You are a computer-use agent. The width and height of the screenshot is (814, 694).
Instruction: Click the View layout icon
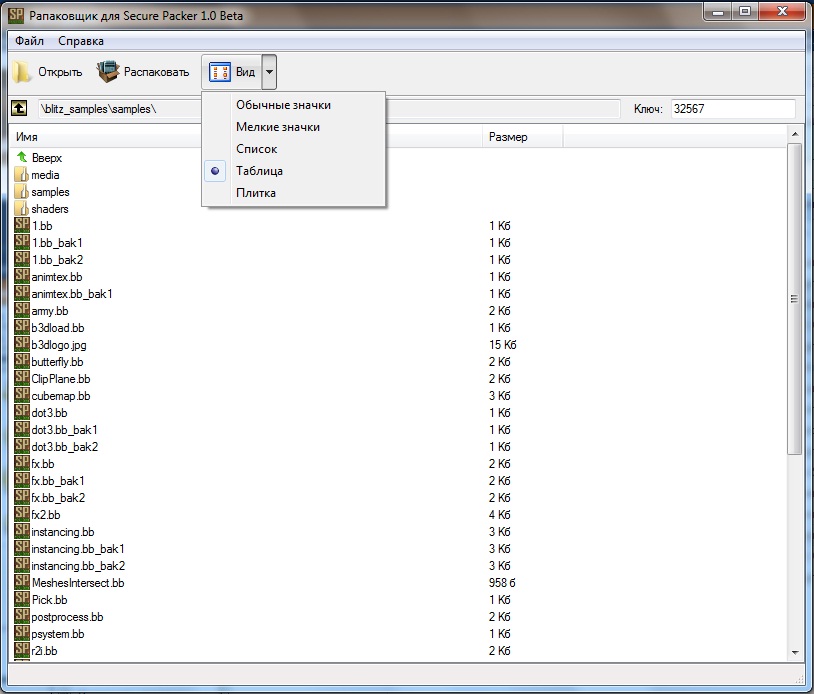pyautogui.click(x=220, y=72)
